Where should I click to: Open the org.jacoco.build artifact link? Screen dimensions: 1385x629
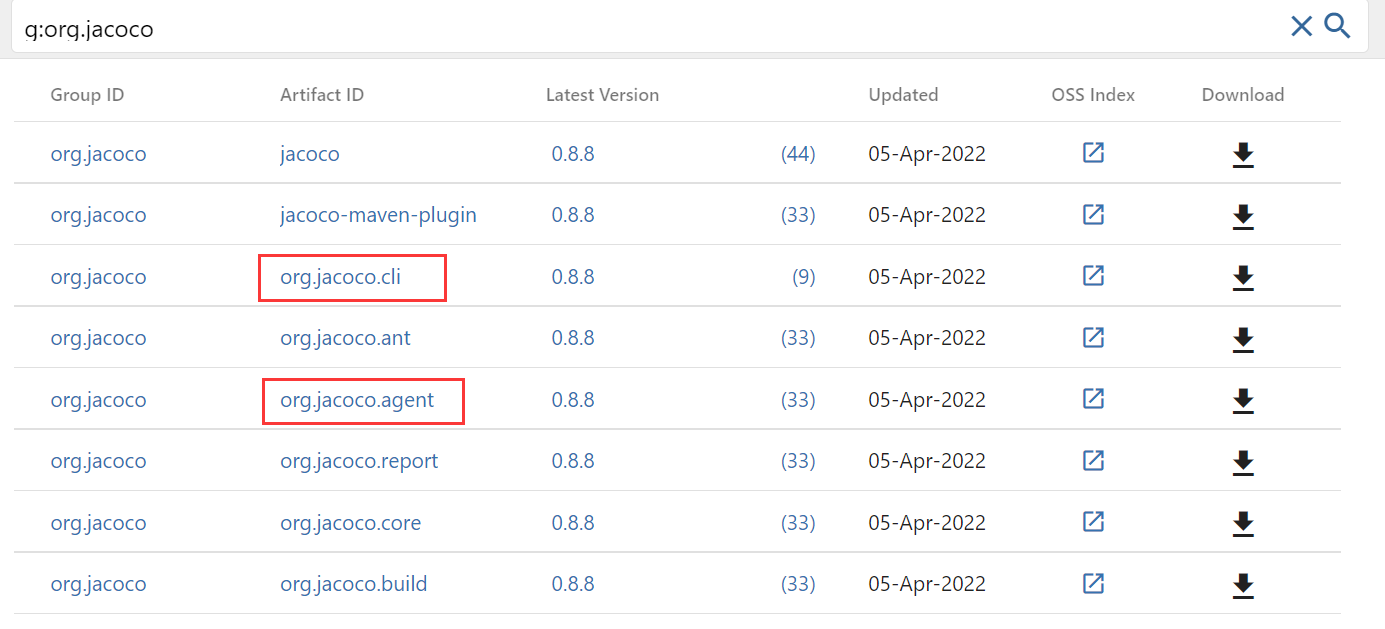(354, 584)
